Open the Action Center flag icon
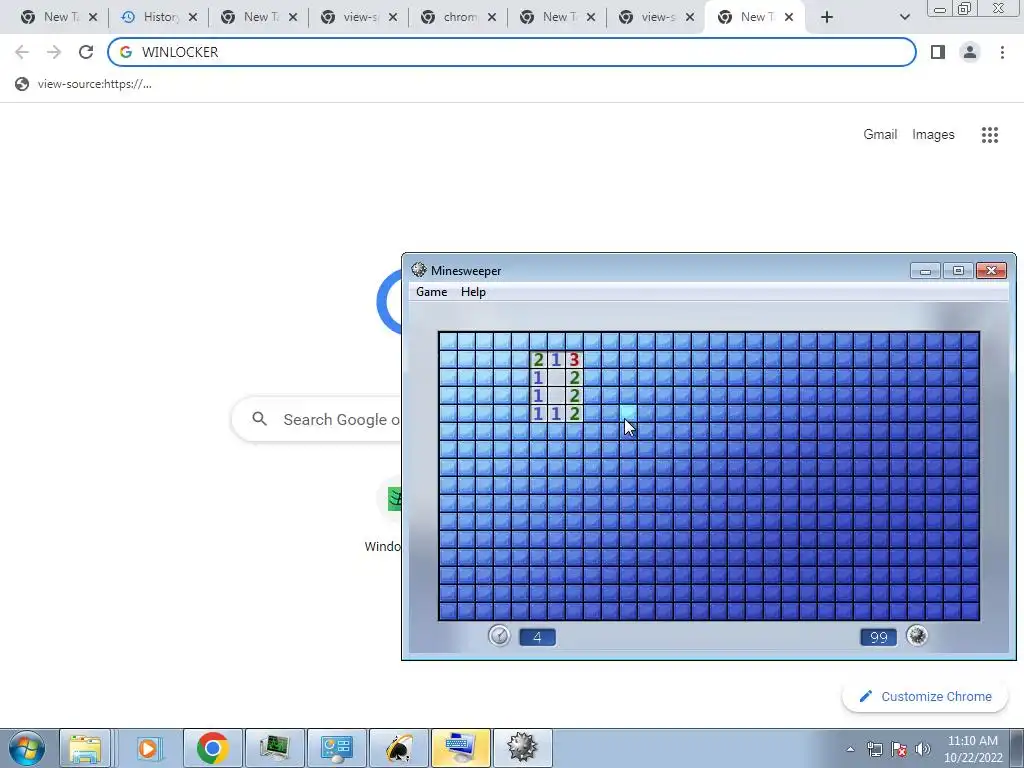This screenshot has height=768, width=1024. click(899, 749)
